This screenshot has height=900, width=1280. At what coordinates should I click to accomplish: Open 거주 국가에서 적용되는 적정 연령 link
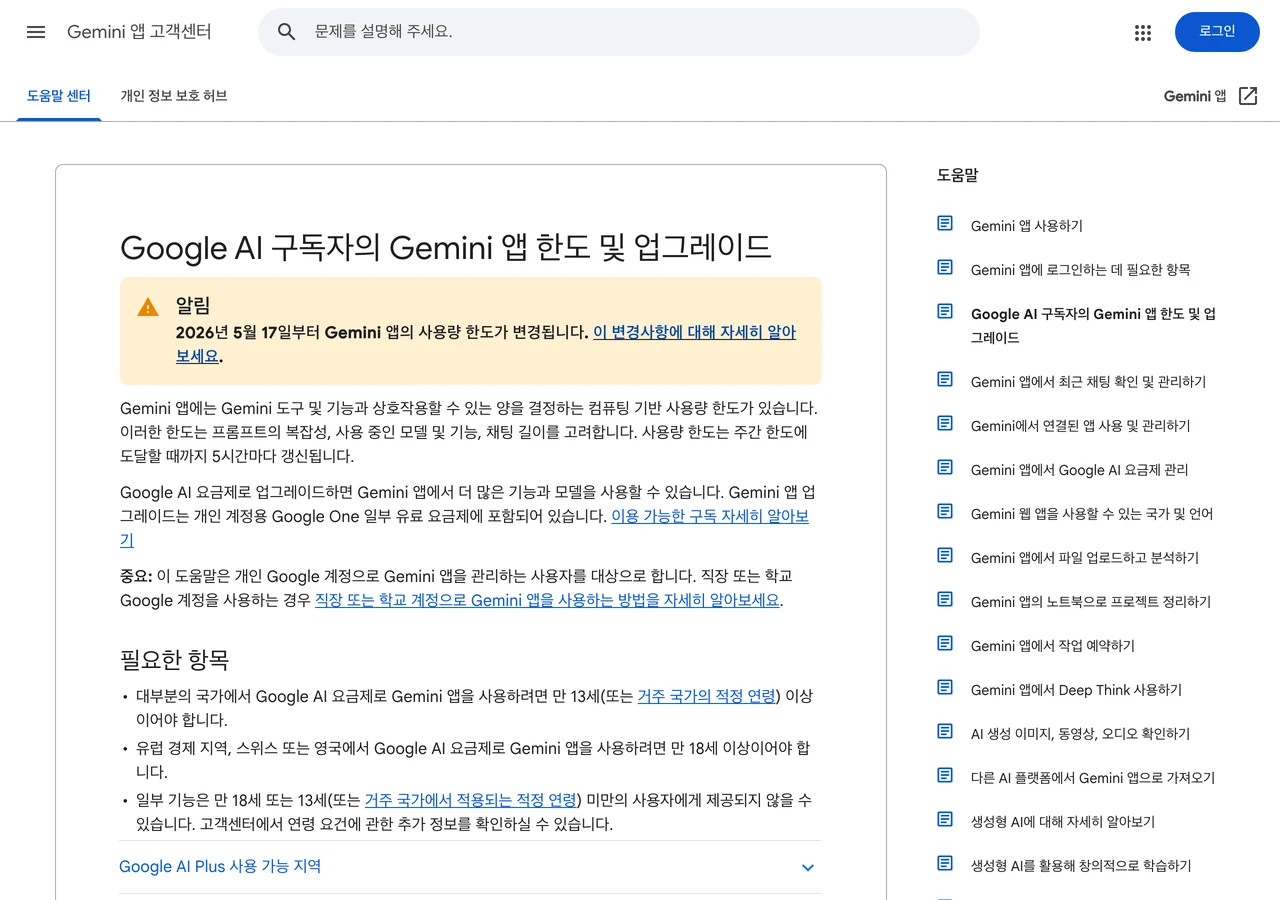click(x=471, y=800)
